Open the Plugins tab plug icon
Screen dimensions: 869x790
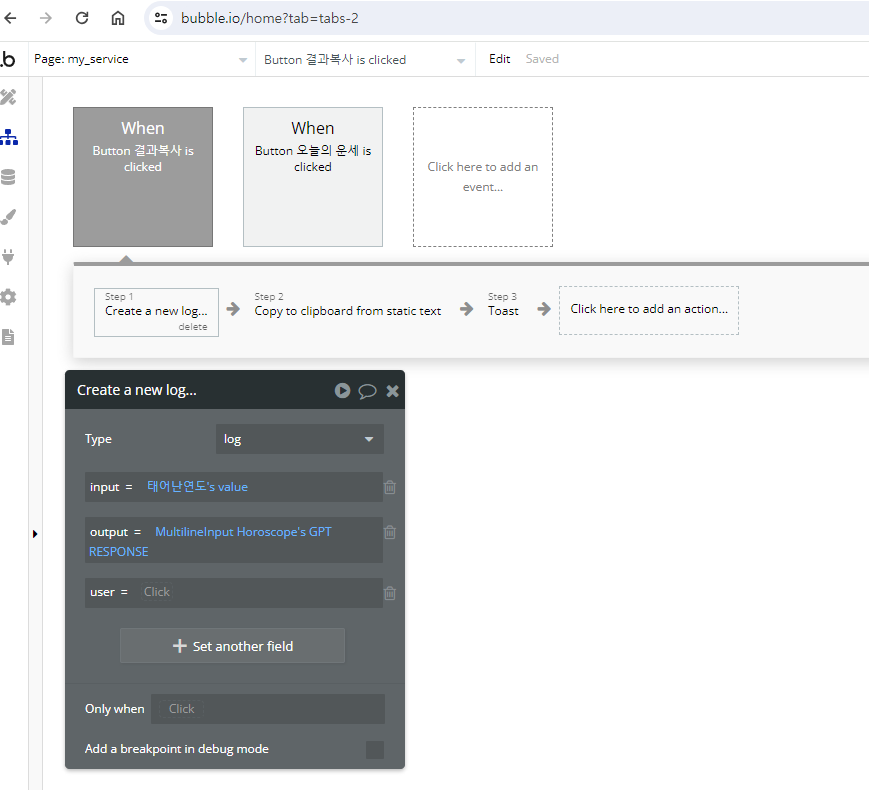coord(8,257)
